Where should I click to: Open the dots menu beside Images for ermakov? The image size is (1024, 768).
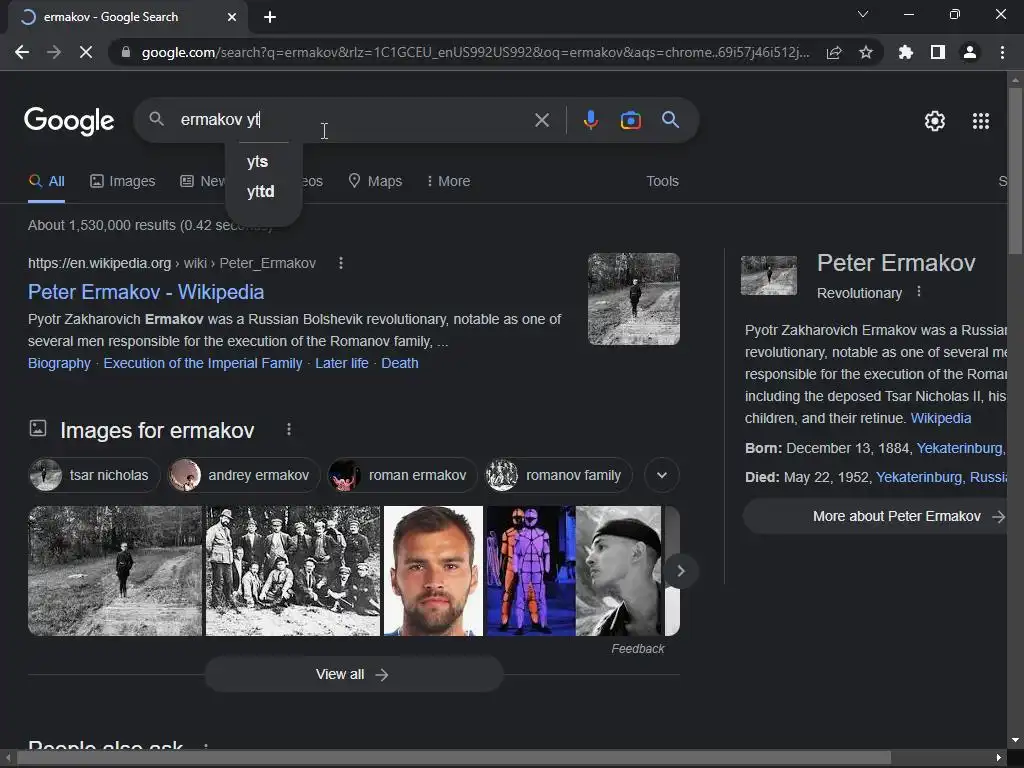coord(289,429)
